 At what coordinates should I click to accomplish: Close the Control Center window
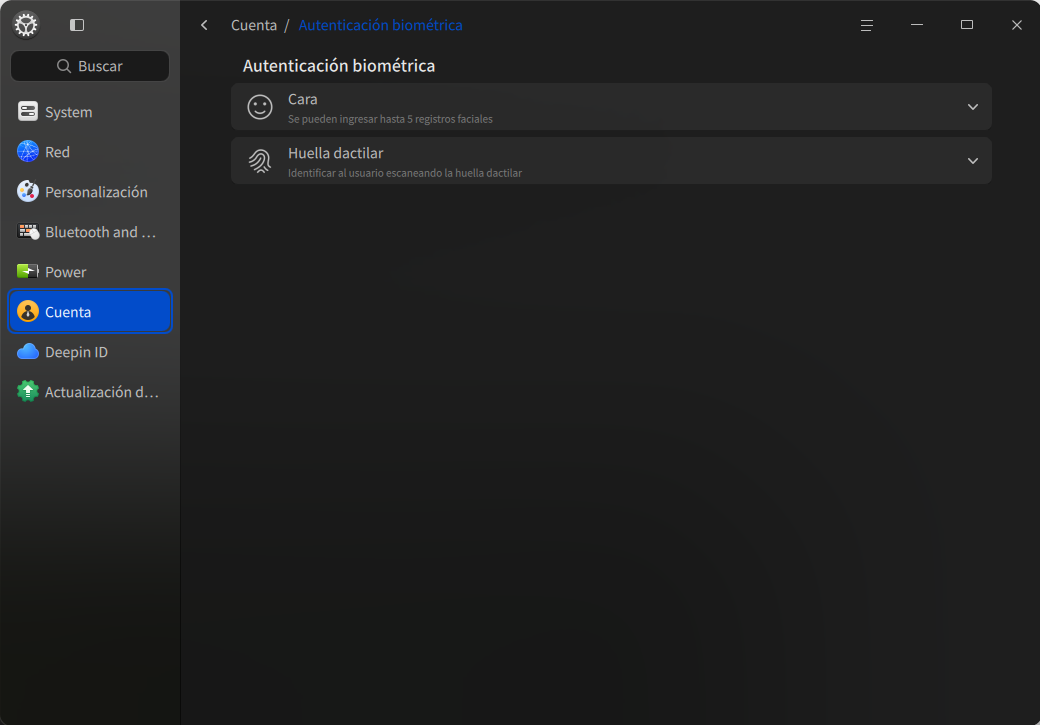1017,25
